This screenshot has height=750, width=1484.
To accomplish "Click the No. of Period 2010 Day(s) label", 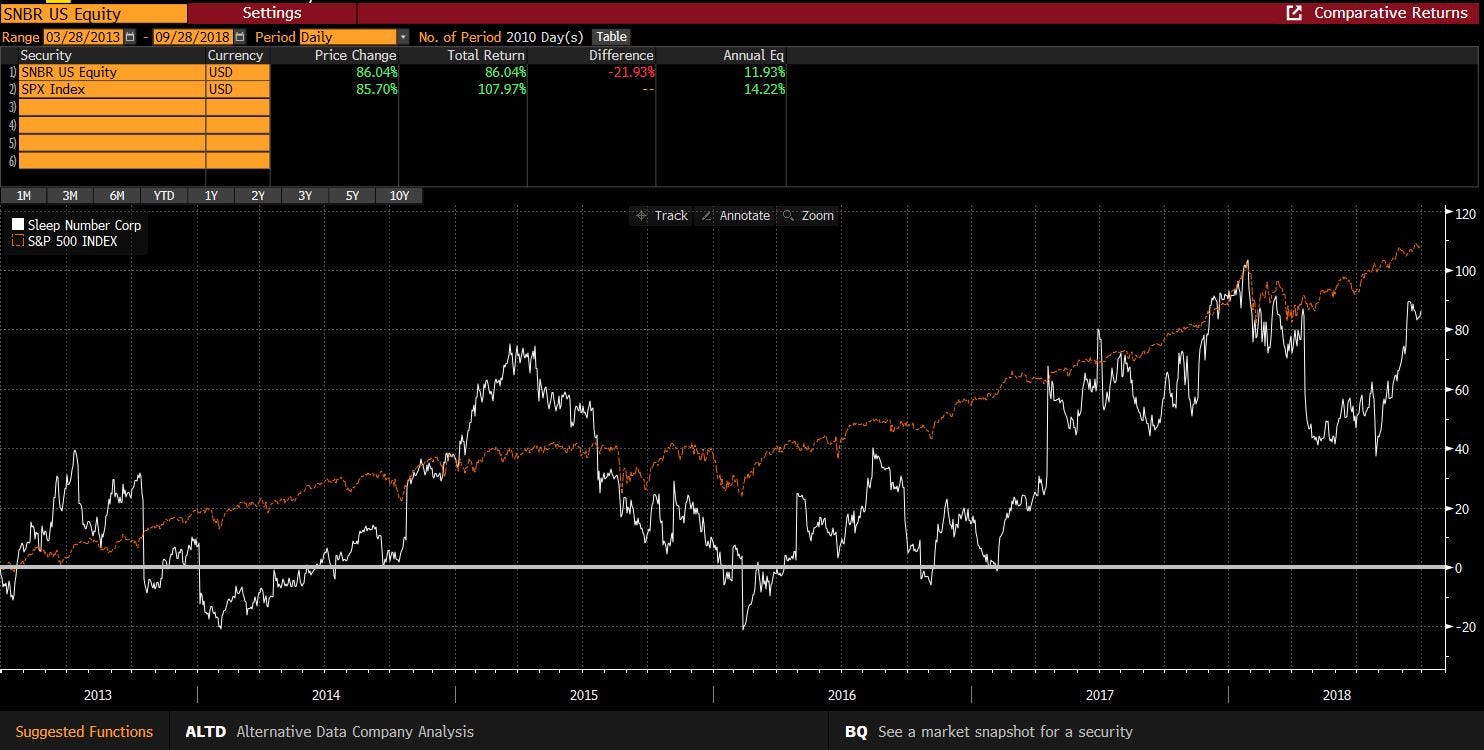I will pos(501,37).
